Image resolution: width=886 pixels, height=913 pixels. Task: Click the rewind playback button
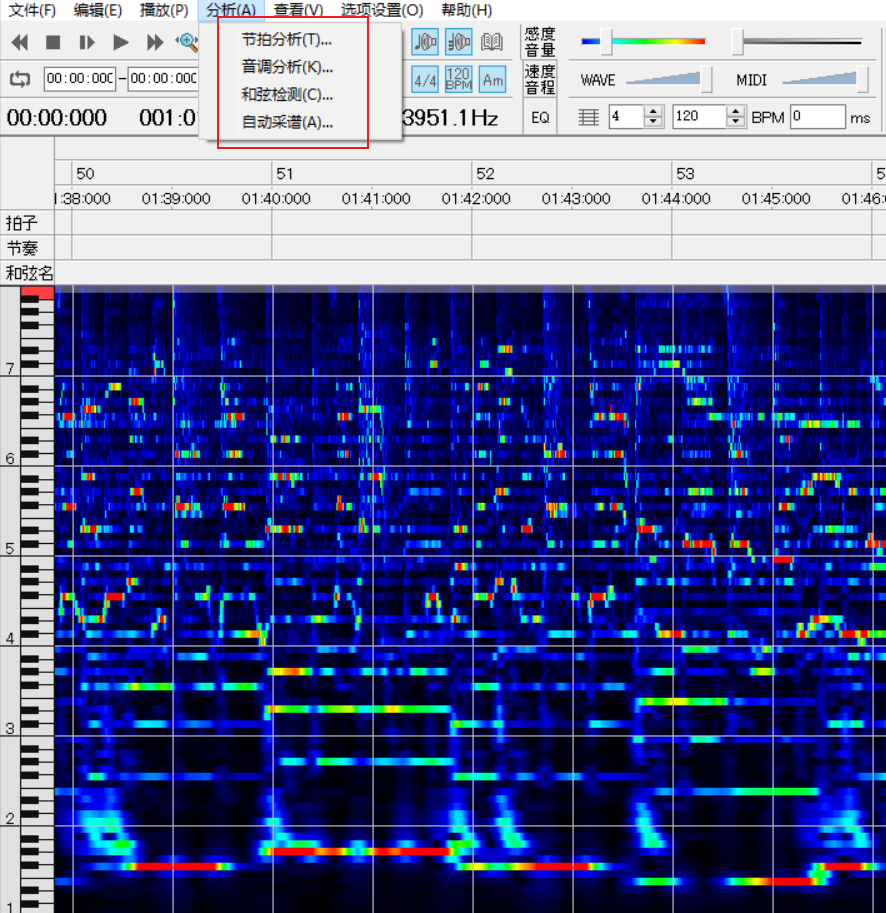click(x=20, y=42)
